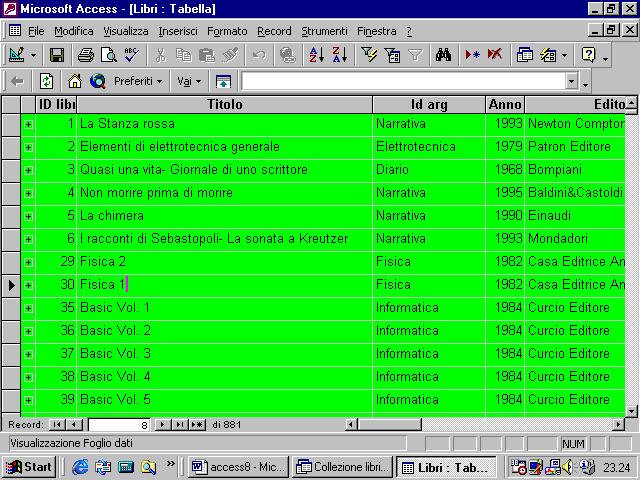Switch to access8 Word taskbar button
The image size is (640, 480).
pos(238,467)
